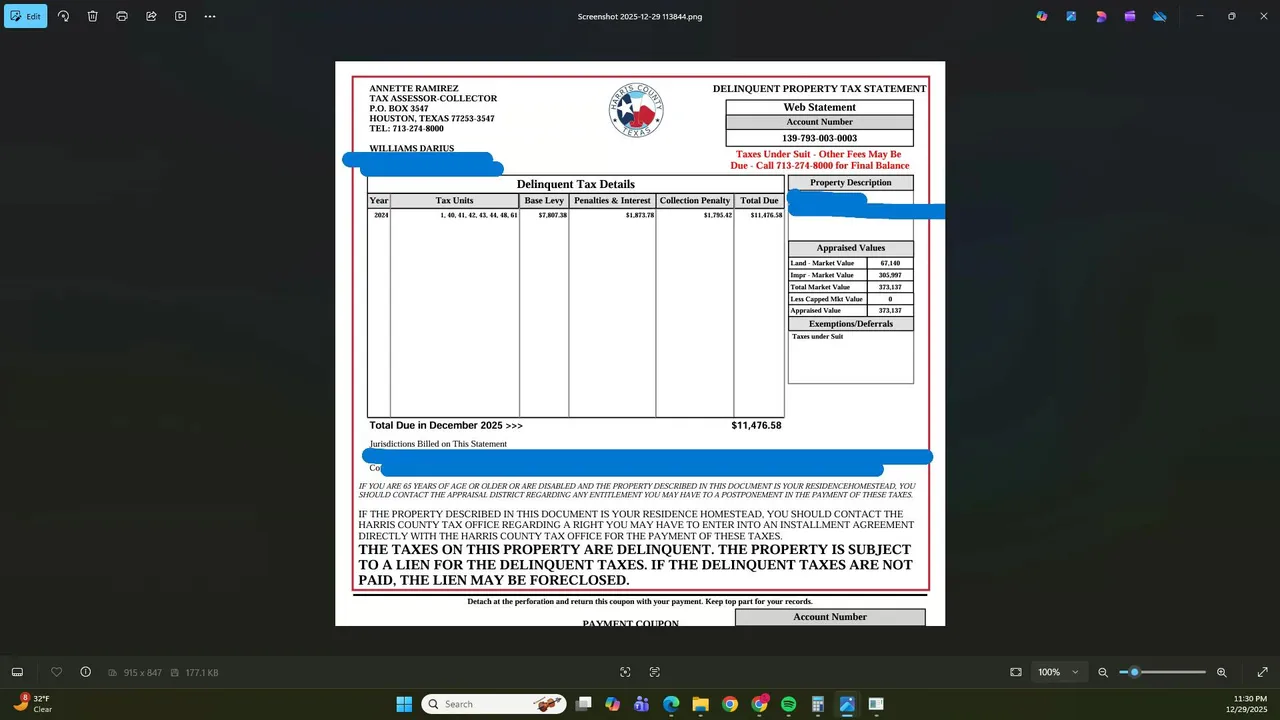Print the image using the printer icon

pos(122,16)
